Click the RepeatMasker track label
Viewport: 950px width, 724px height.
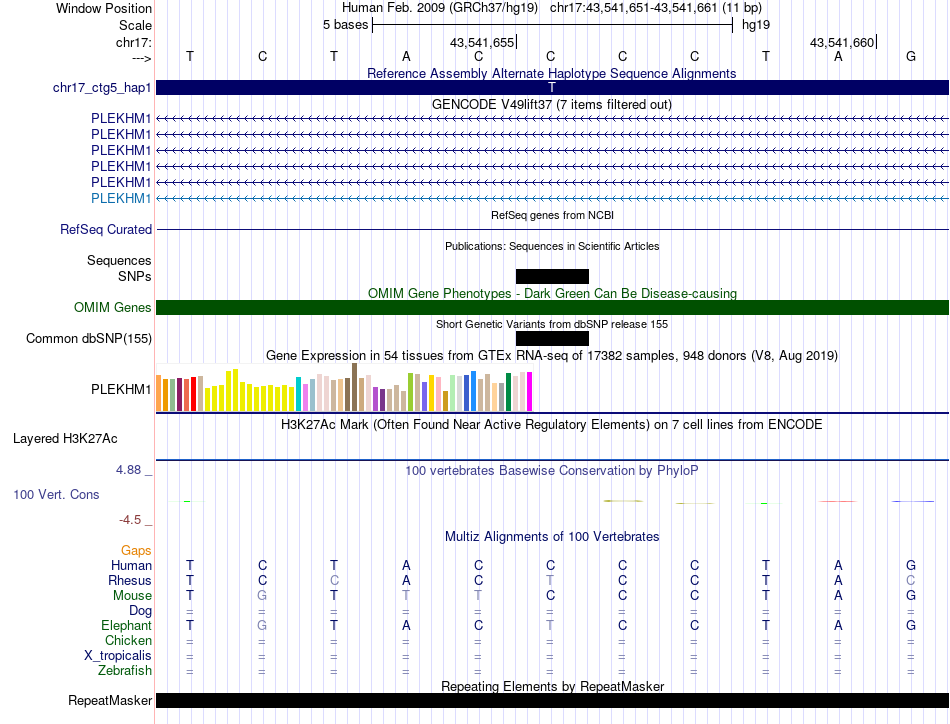tap(110, 701)
